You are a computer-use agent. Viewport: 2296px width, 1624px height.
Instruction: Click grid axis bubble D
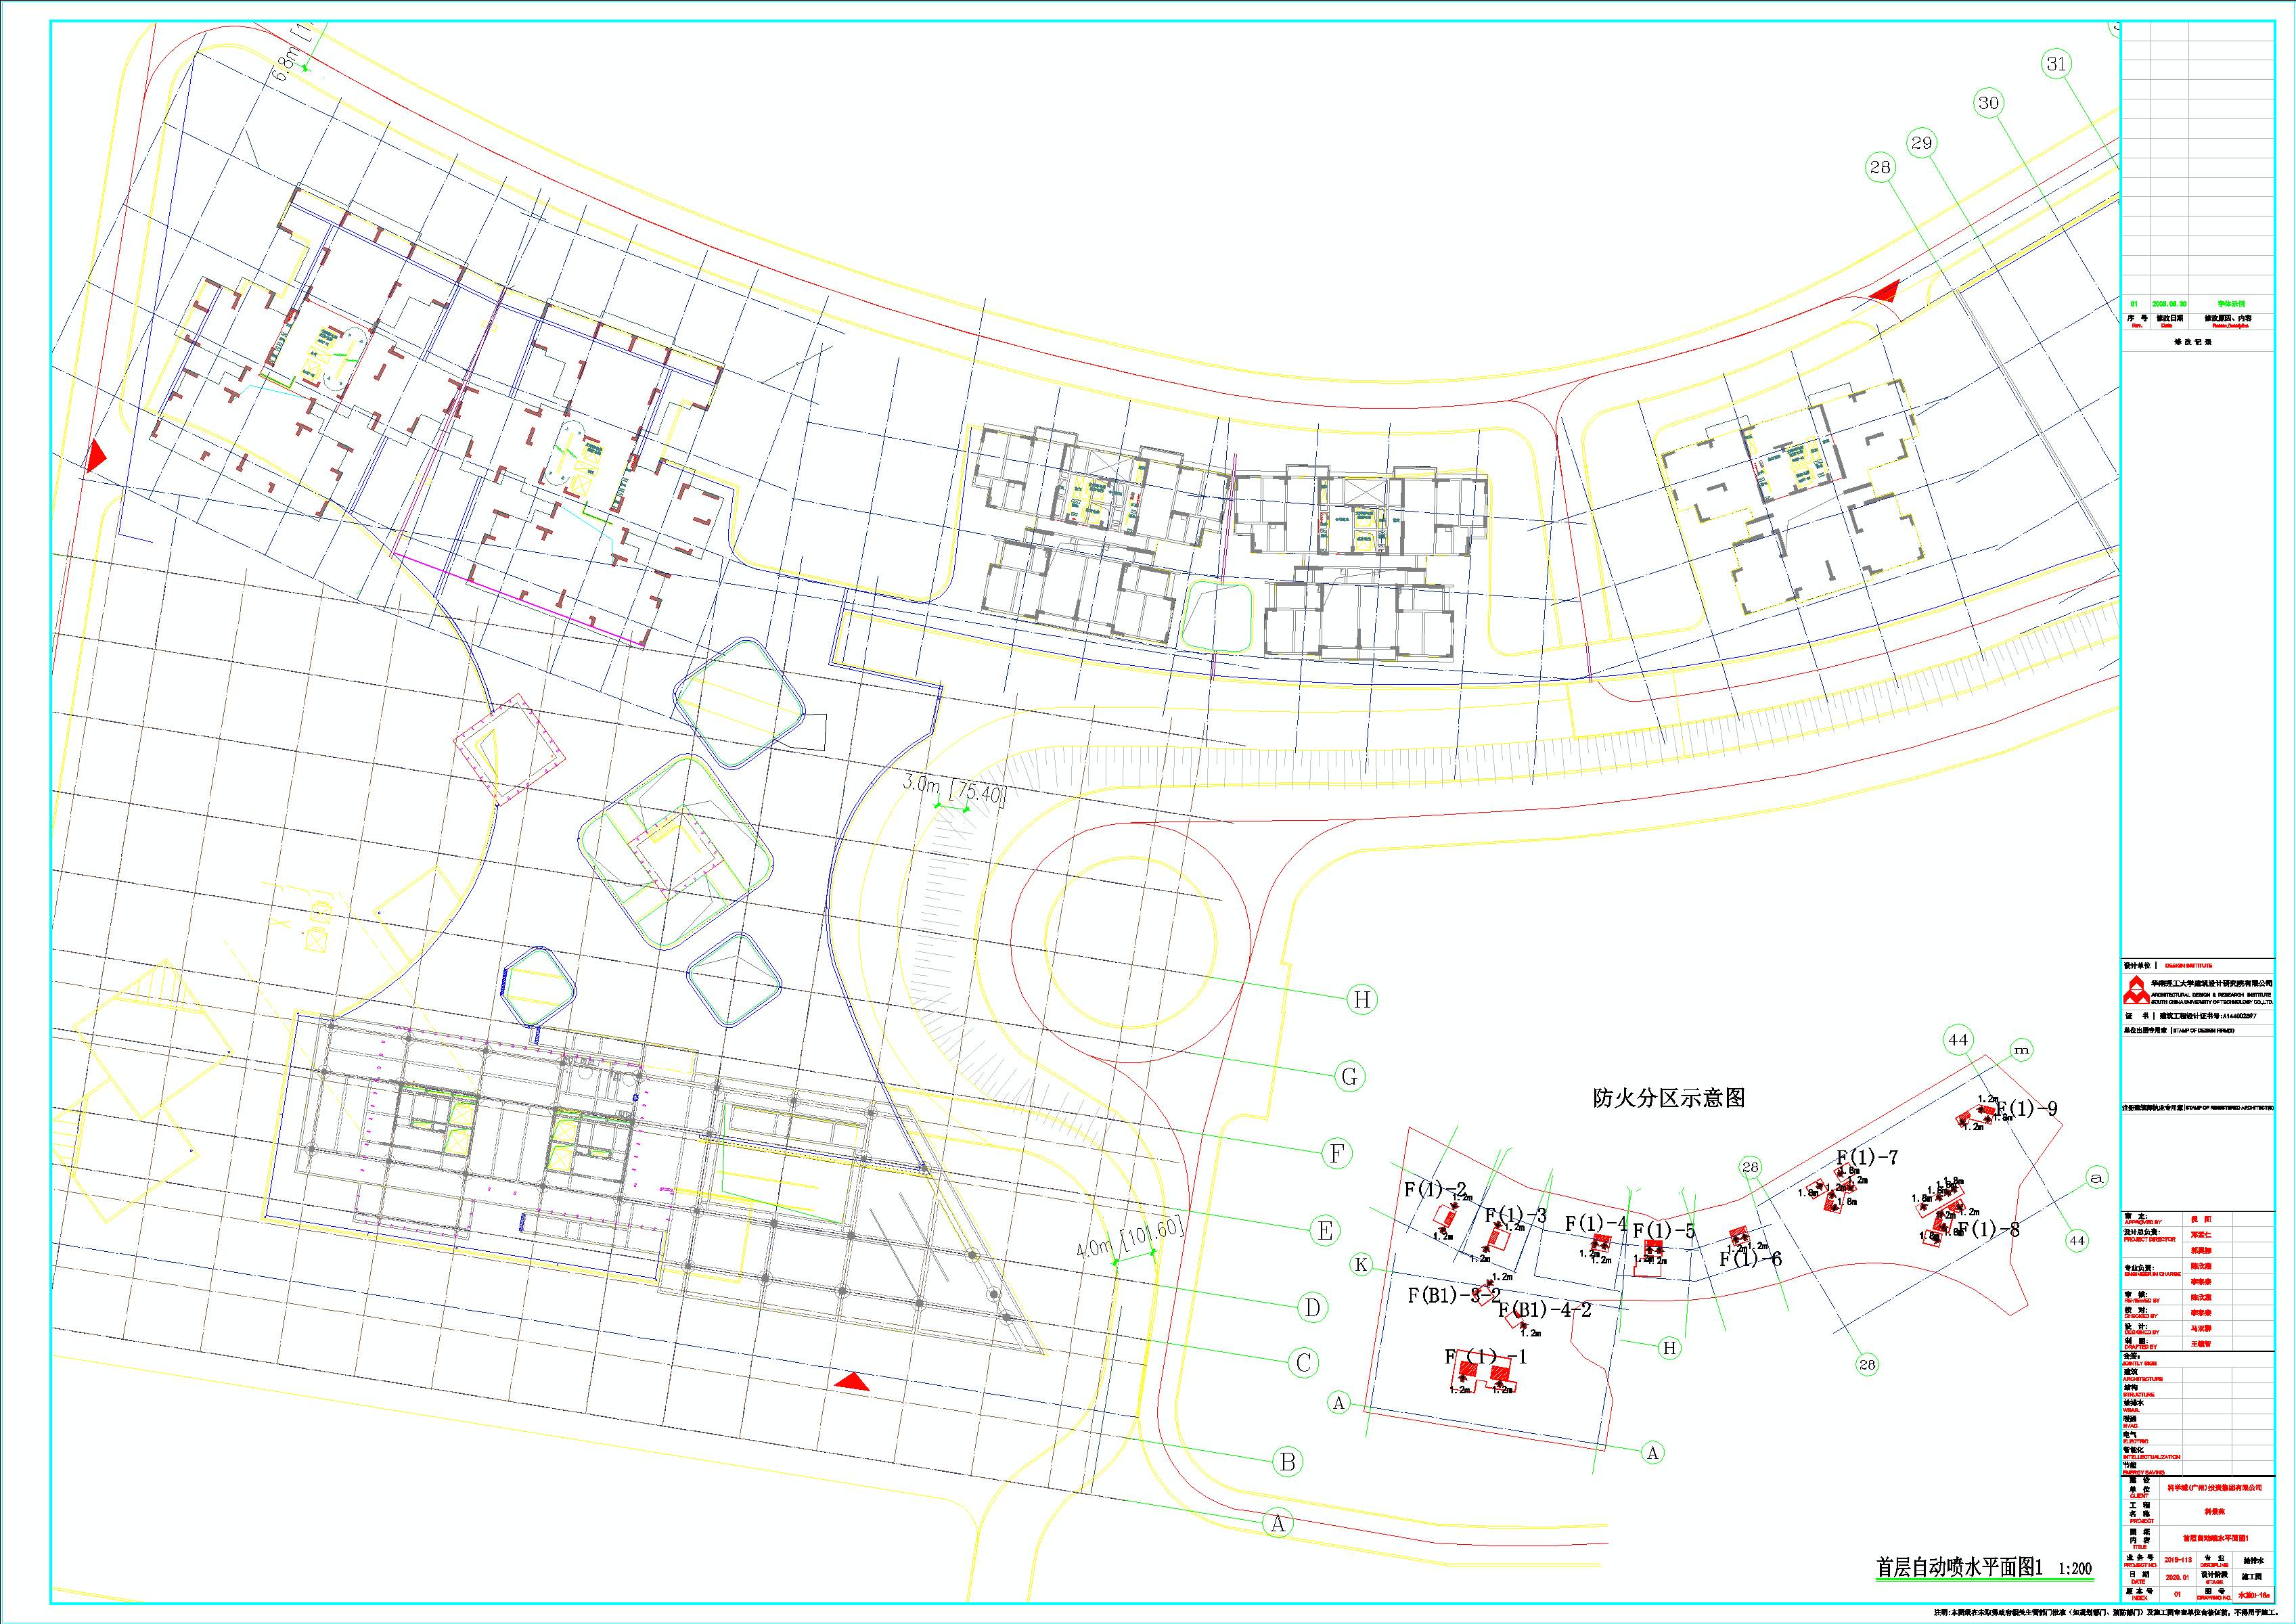(x=1312, y=1307)
